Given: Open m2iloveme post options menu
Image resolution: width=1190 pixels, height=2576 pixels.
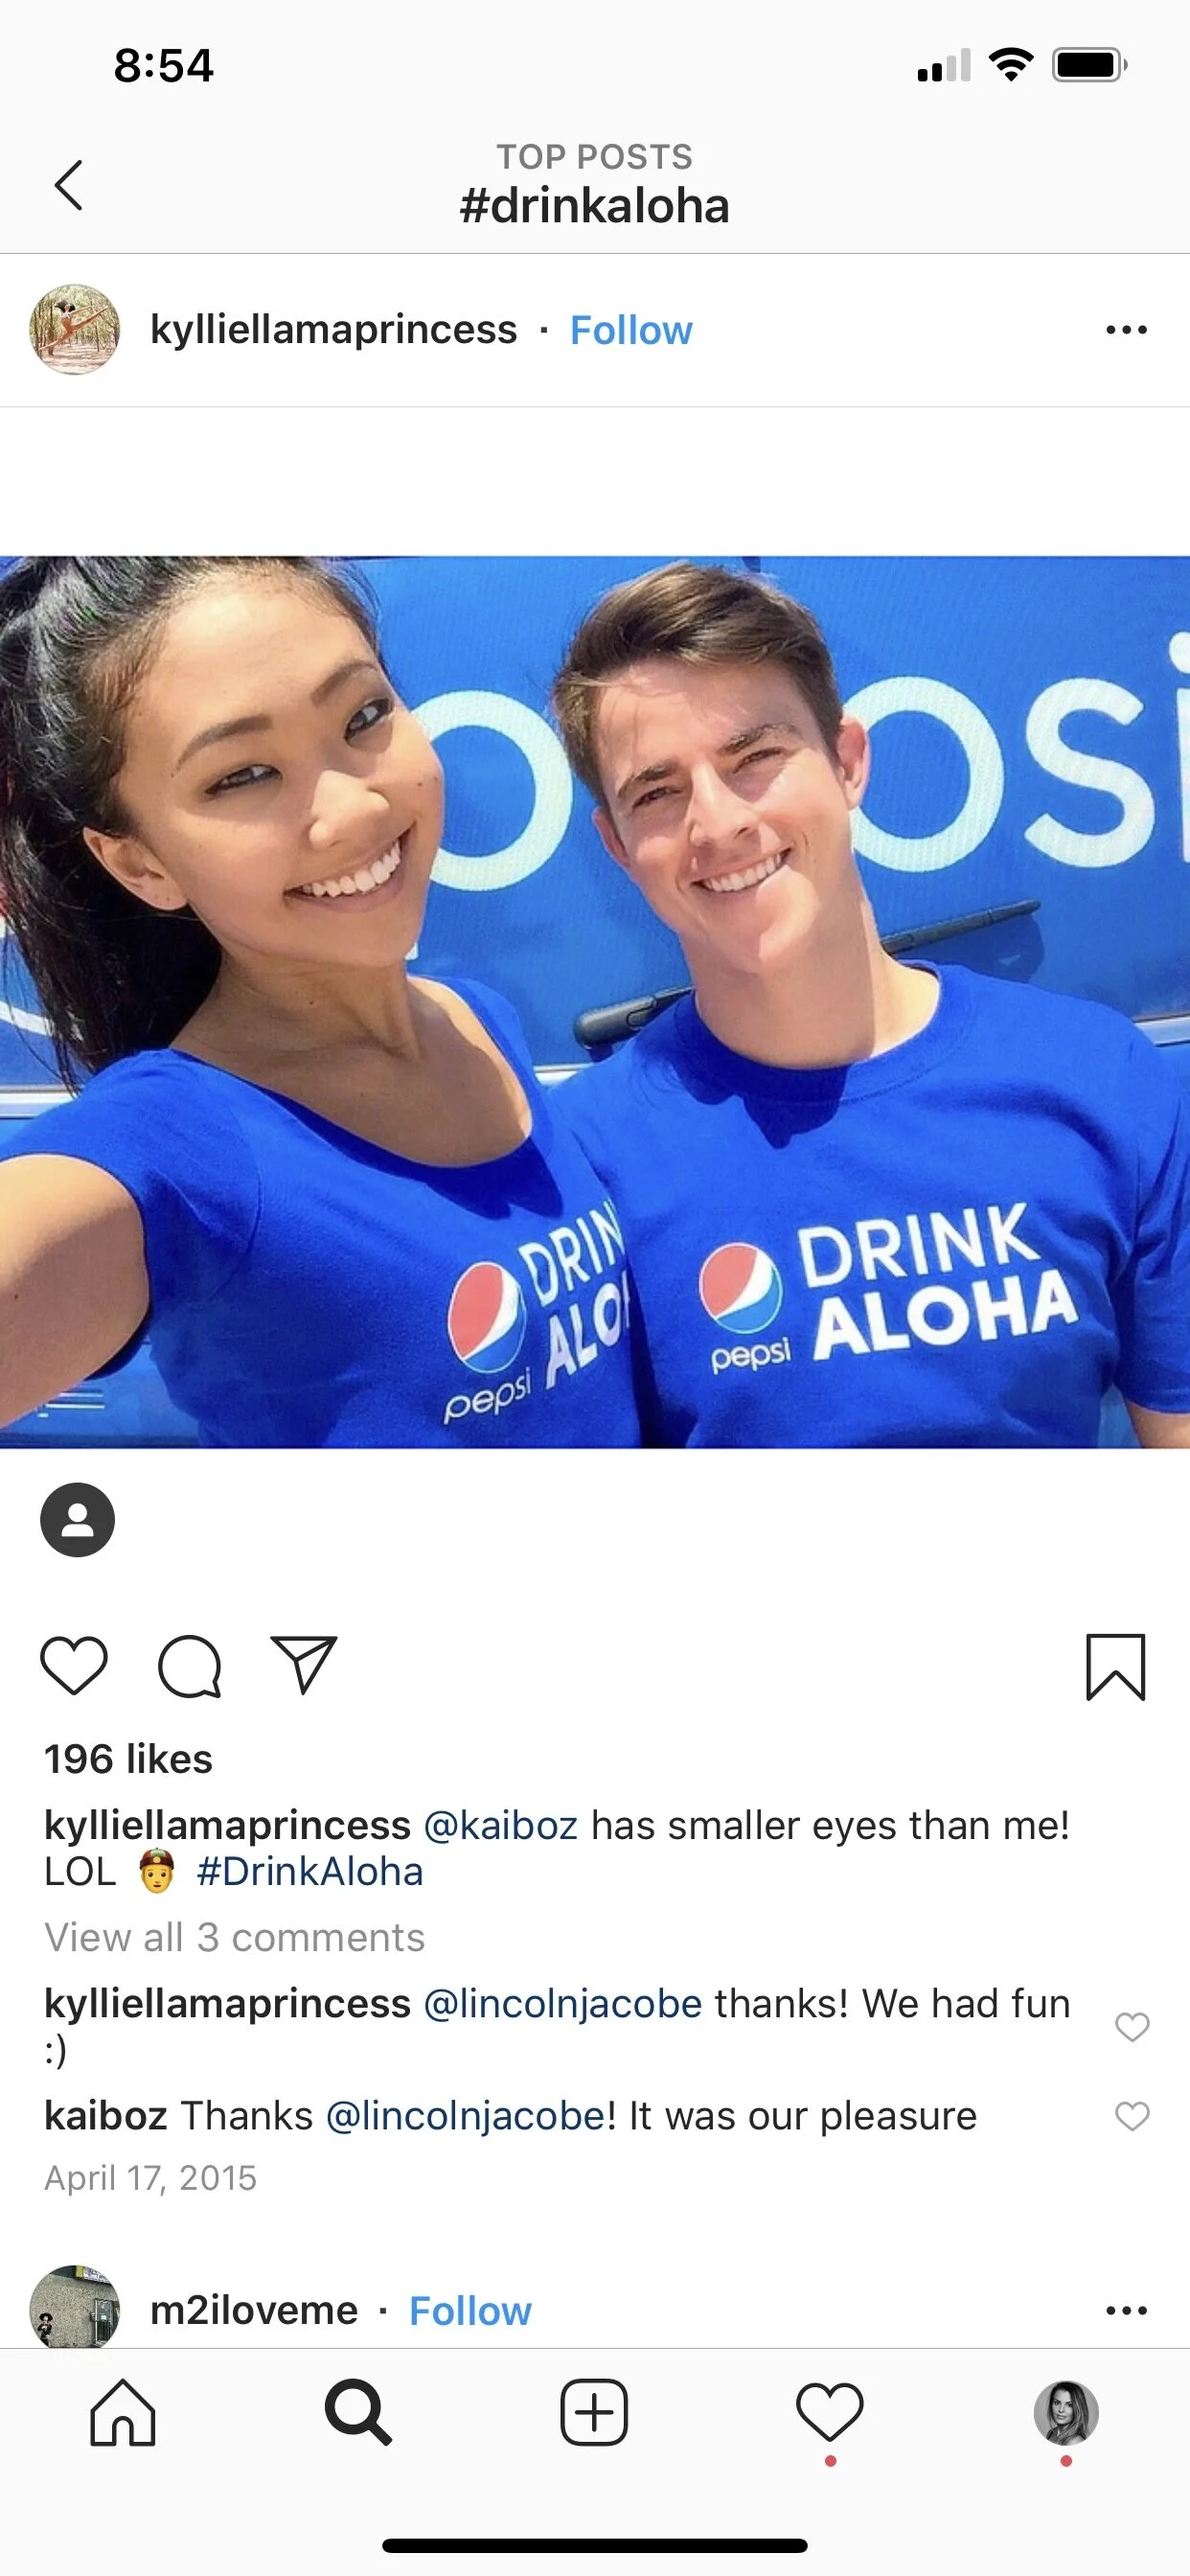Looking at the screenshot, I should 1126,2310.
